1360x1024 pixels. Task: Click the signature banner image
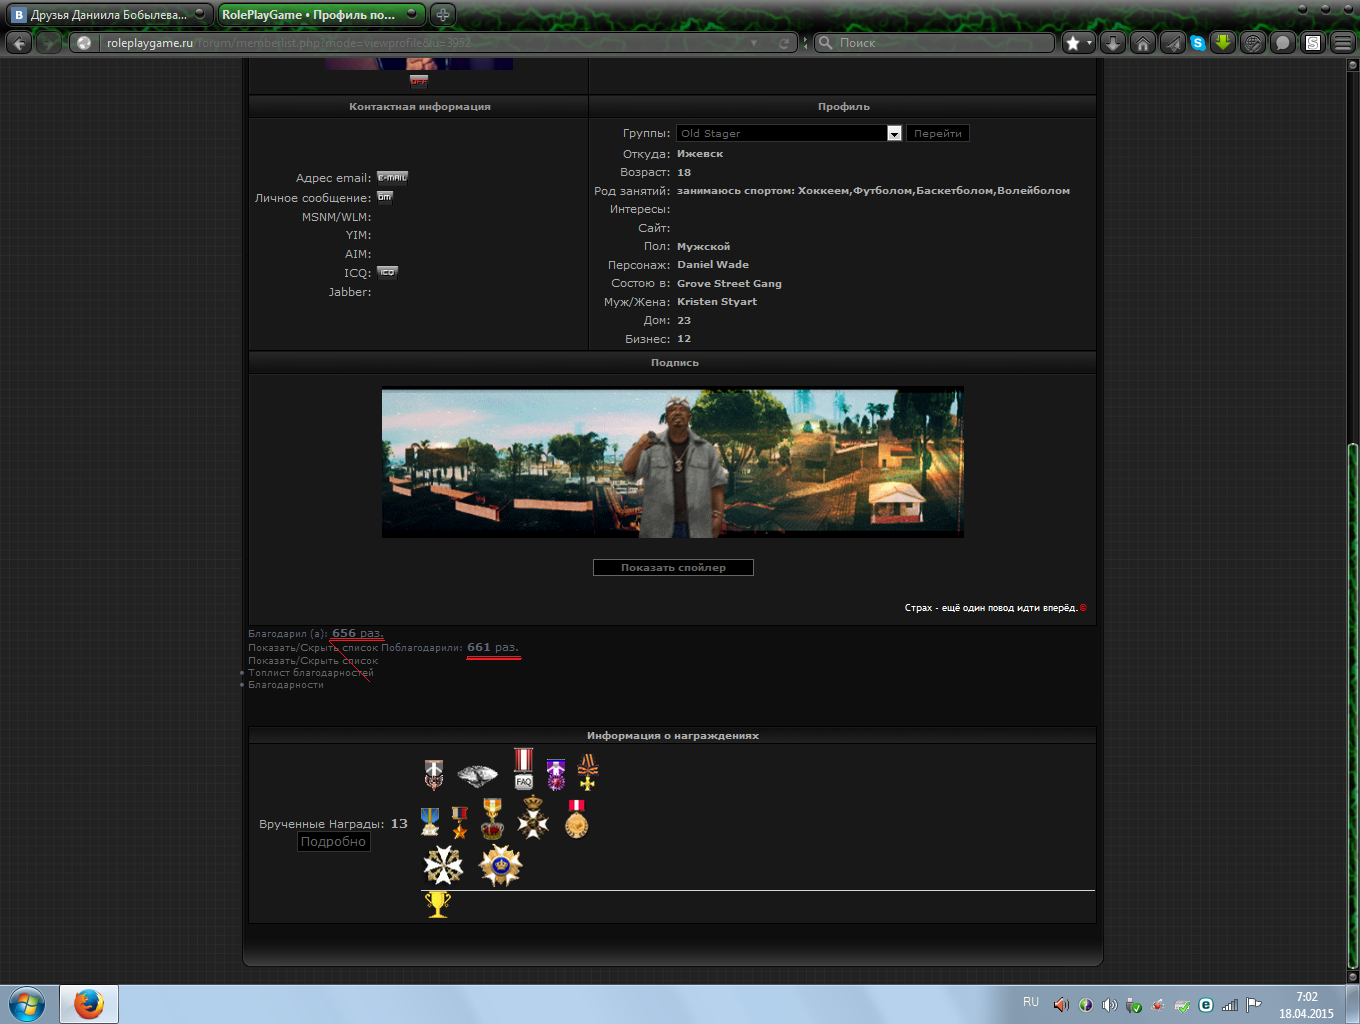[672, 462]
